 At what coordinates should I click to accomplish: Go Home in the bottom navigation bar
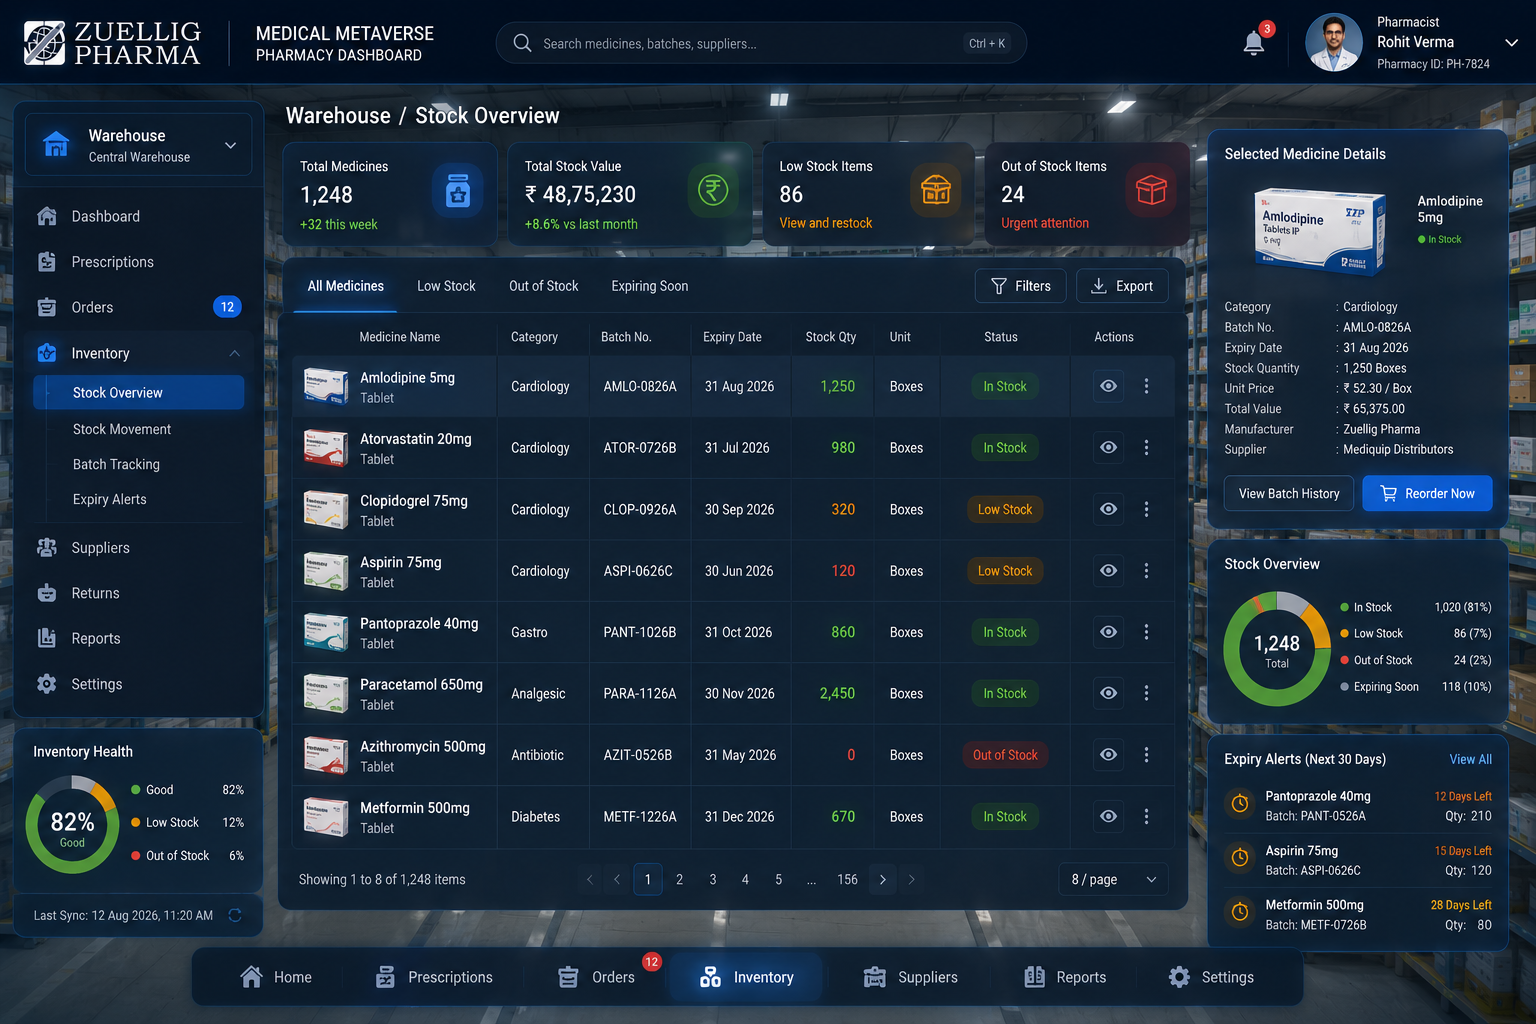click(x=276, y=977)
